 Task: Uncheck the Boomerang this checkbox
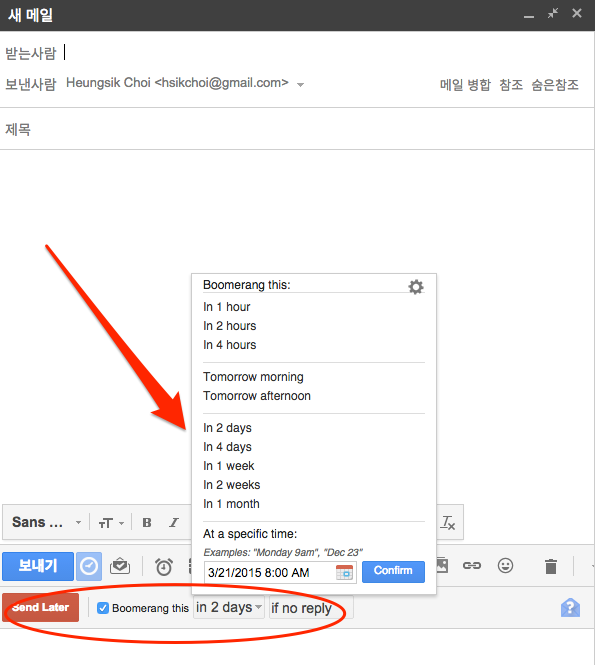[103, 608]
